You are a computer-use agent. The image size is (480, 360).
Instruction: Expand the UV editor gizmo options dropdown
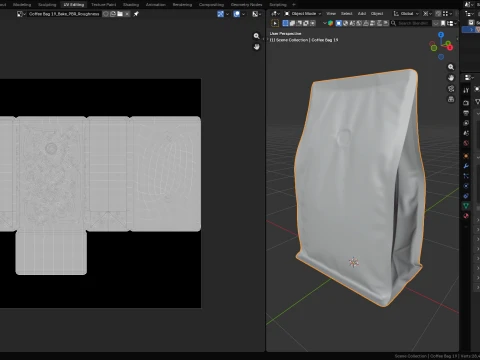[x=227, y=14]
